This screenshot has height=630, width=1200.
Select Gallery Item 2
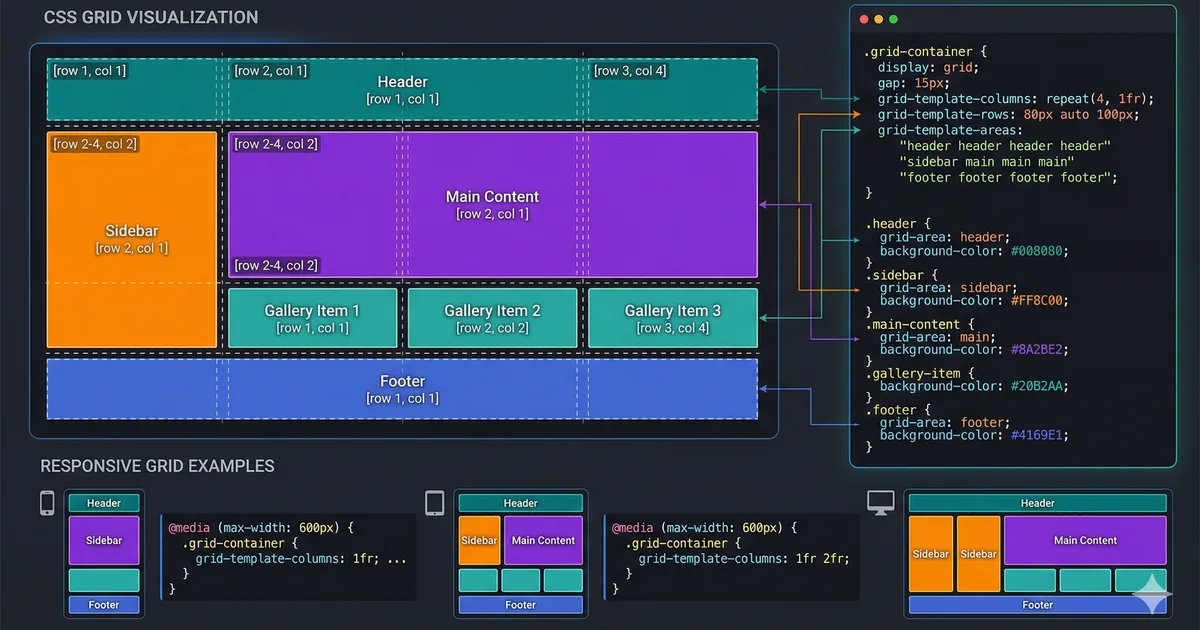coord(492,317)
